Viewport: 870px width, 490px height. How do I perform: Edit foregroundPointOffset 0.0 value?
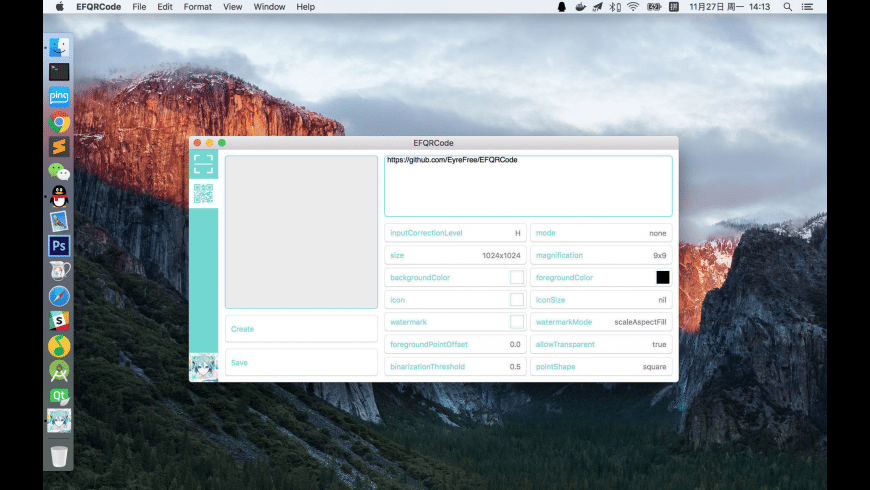click(455, 344)
